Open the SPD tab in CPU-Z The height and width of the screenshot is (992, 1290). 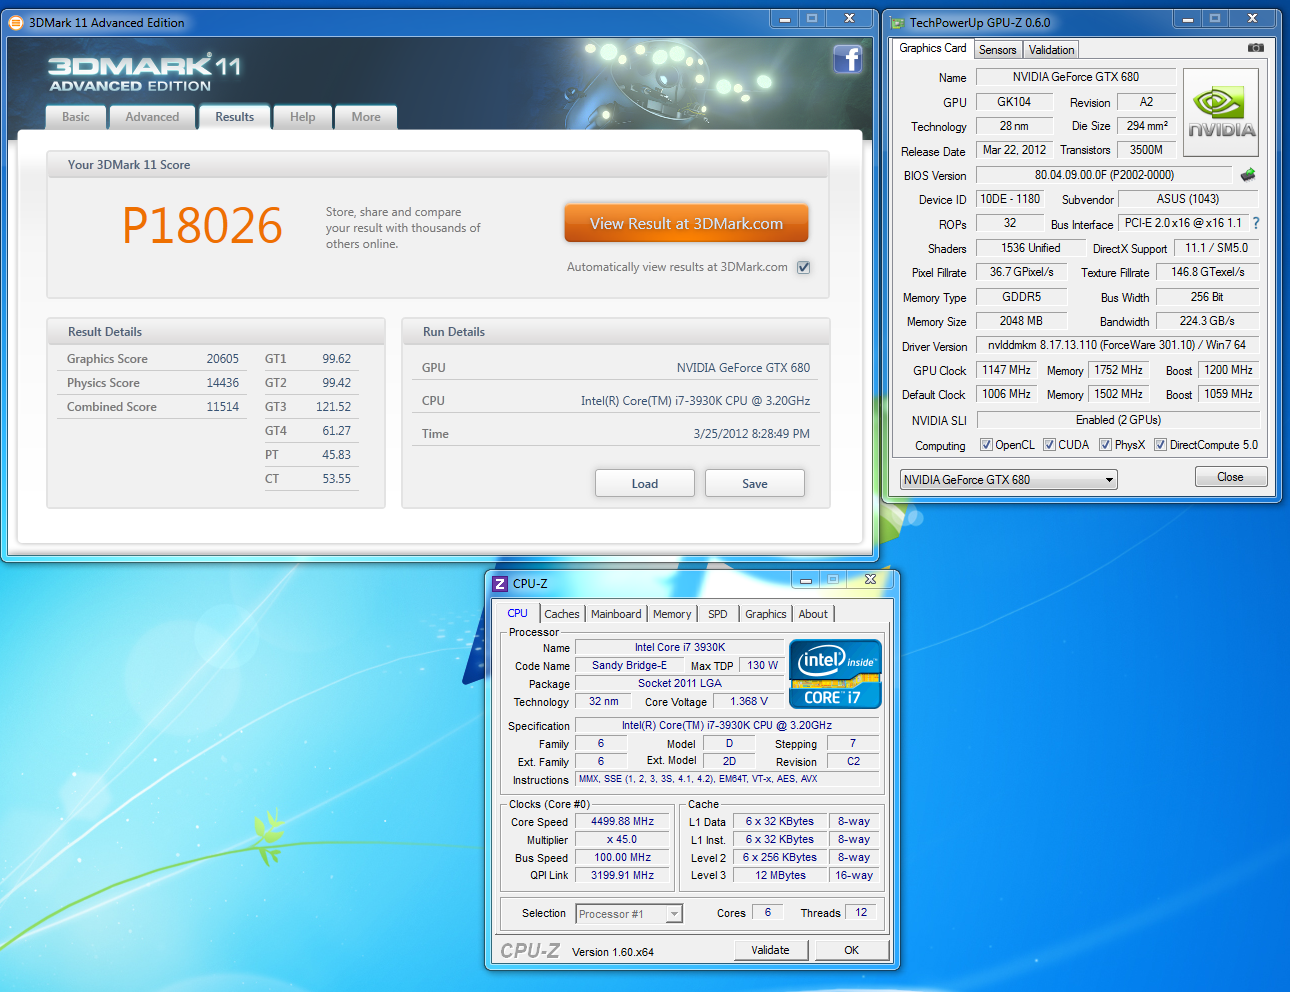pos(718,614)
